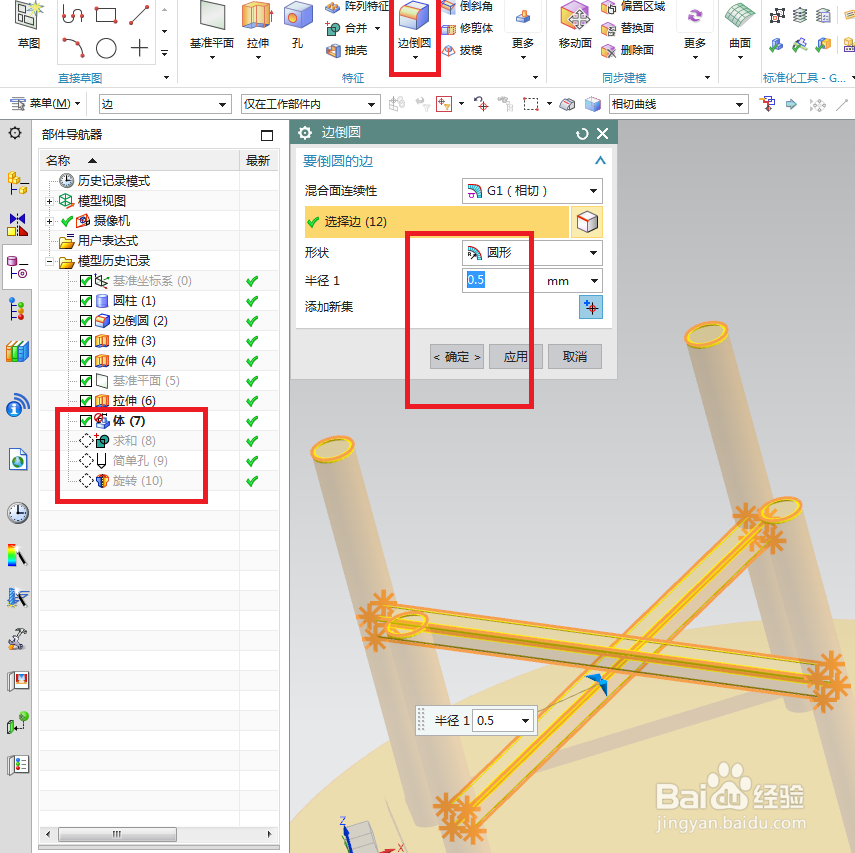The width and height of the screenshot is (855, 853).
Task: Toggle the 拉伸 (4) feature checkbox
Action: coord(86,361)
